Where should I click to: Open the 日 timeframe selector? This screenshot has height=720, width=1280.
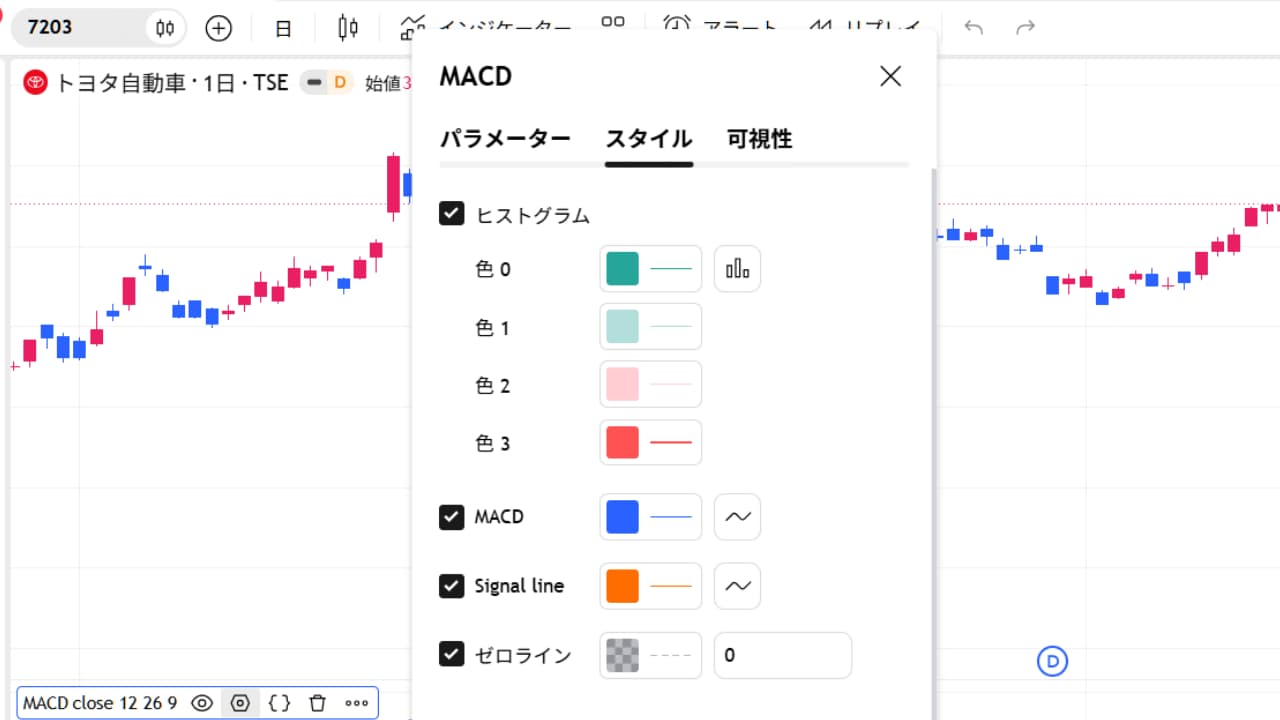pos(283,28)
